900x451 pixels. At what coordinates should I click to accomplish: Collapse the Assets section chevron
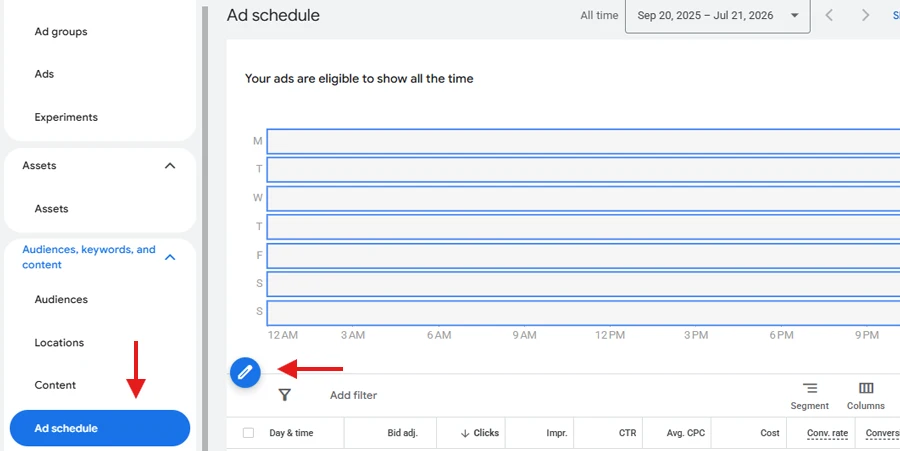(170, 166)
